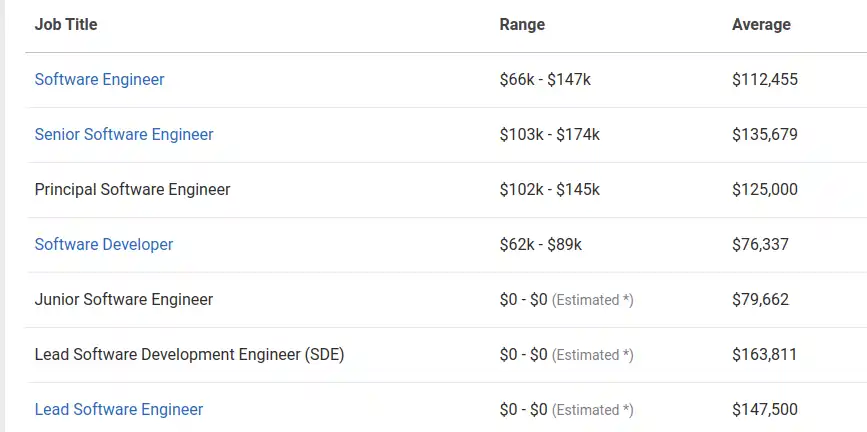Screen dimensions: 867x432
Task: Click the Job Title column header
Action: [66, 24]
